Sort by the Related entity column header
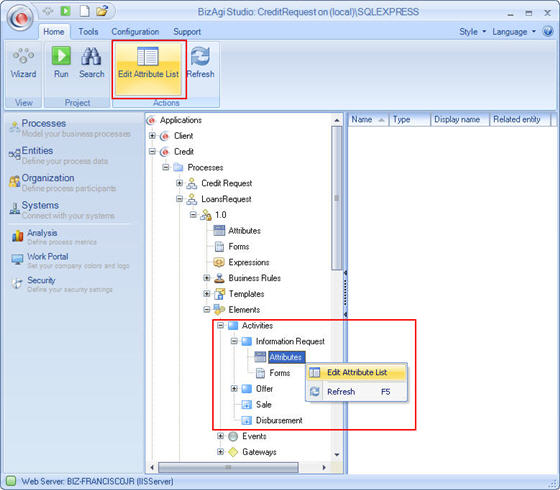This screenshot has height=490, width=560. click(520, 119)
